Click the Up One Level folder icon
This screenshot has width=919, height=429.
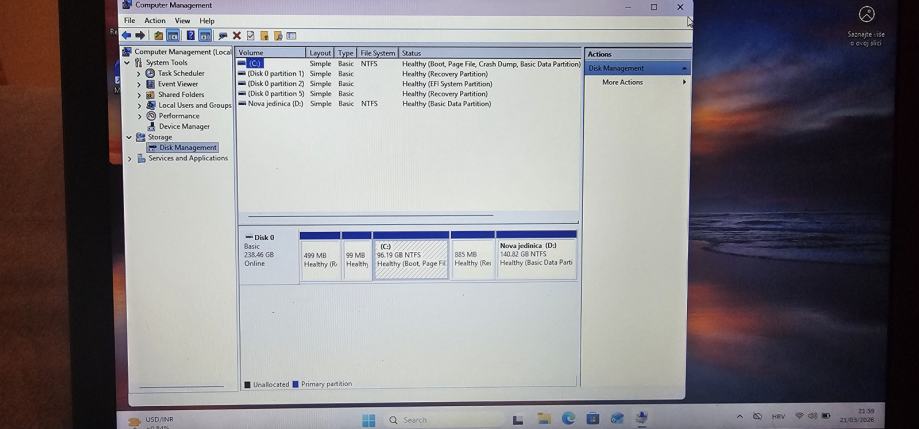[159, 36]
